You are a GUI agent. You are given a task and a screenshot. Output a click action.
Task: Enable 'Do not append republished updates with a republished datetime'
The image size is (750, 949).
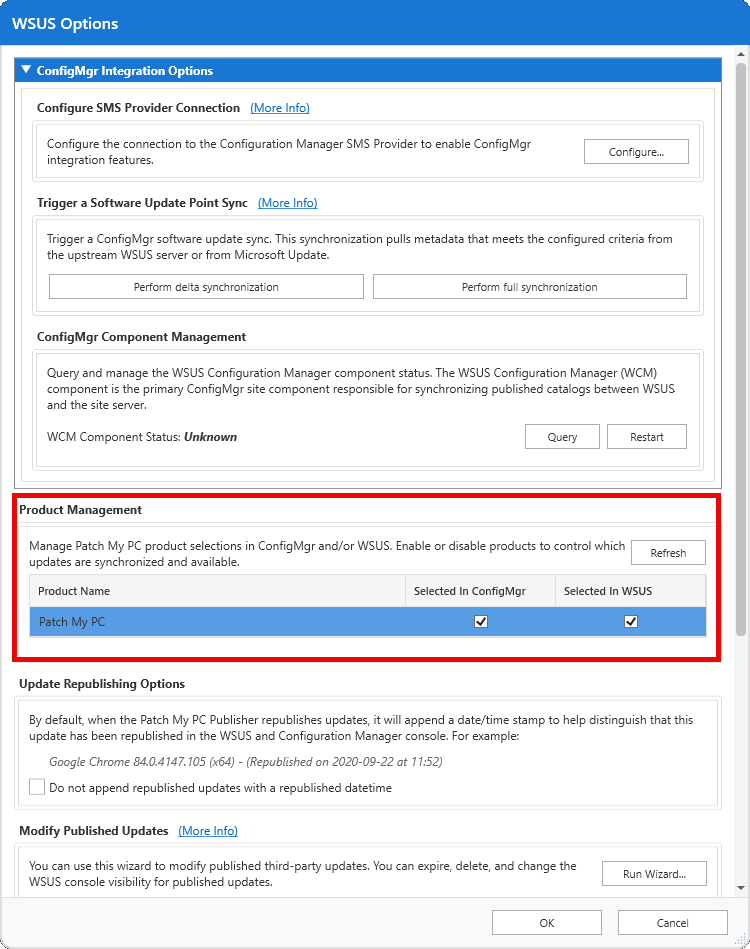pos(37,785)
